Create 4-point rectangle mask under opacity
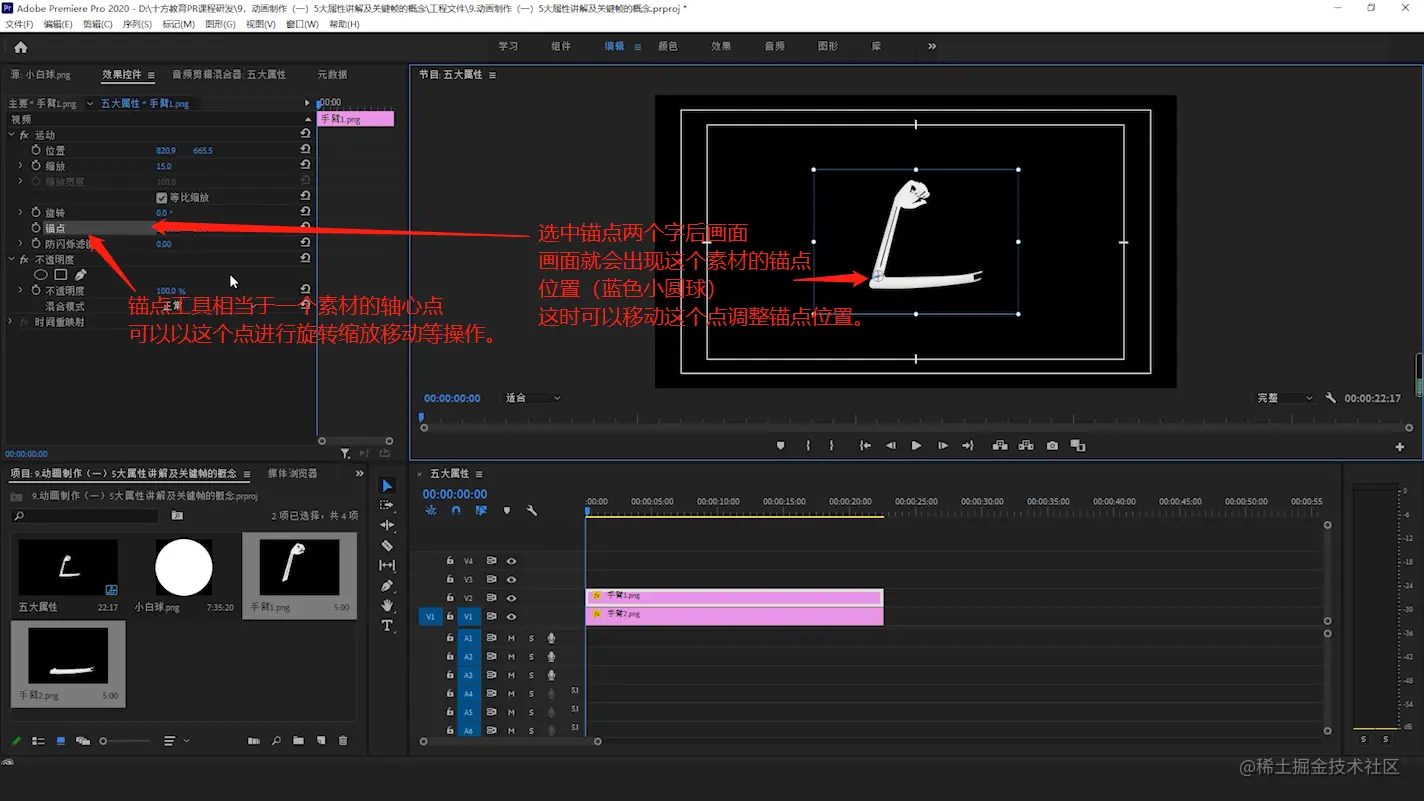Screen dimensions: 1424x801 pyautogui.click(x=61, y=275)
